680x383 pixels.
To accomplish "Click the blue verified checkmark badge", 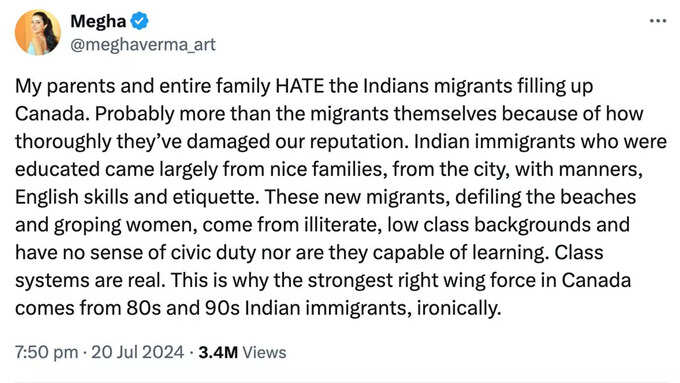I will [x=139, y=21].
